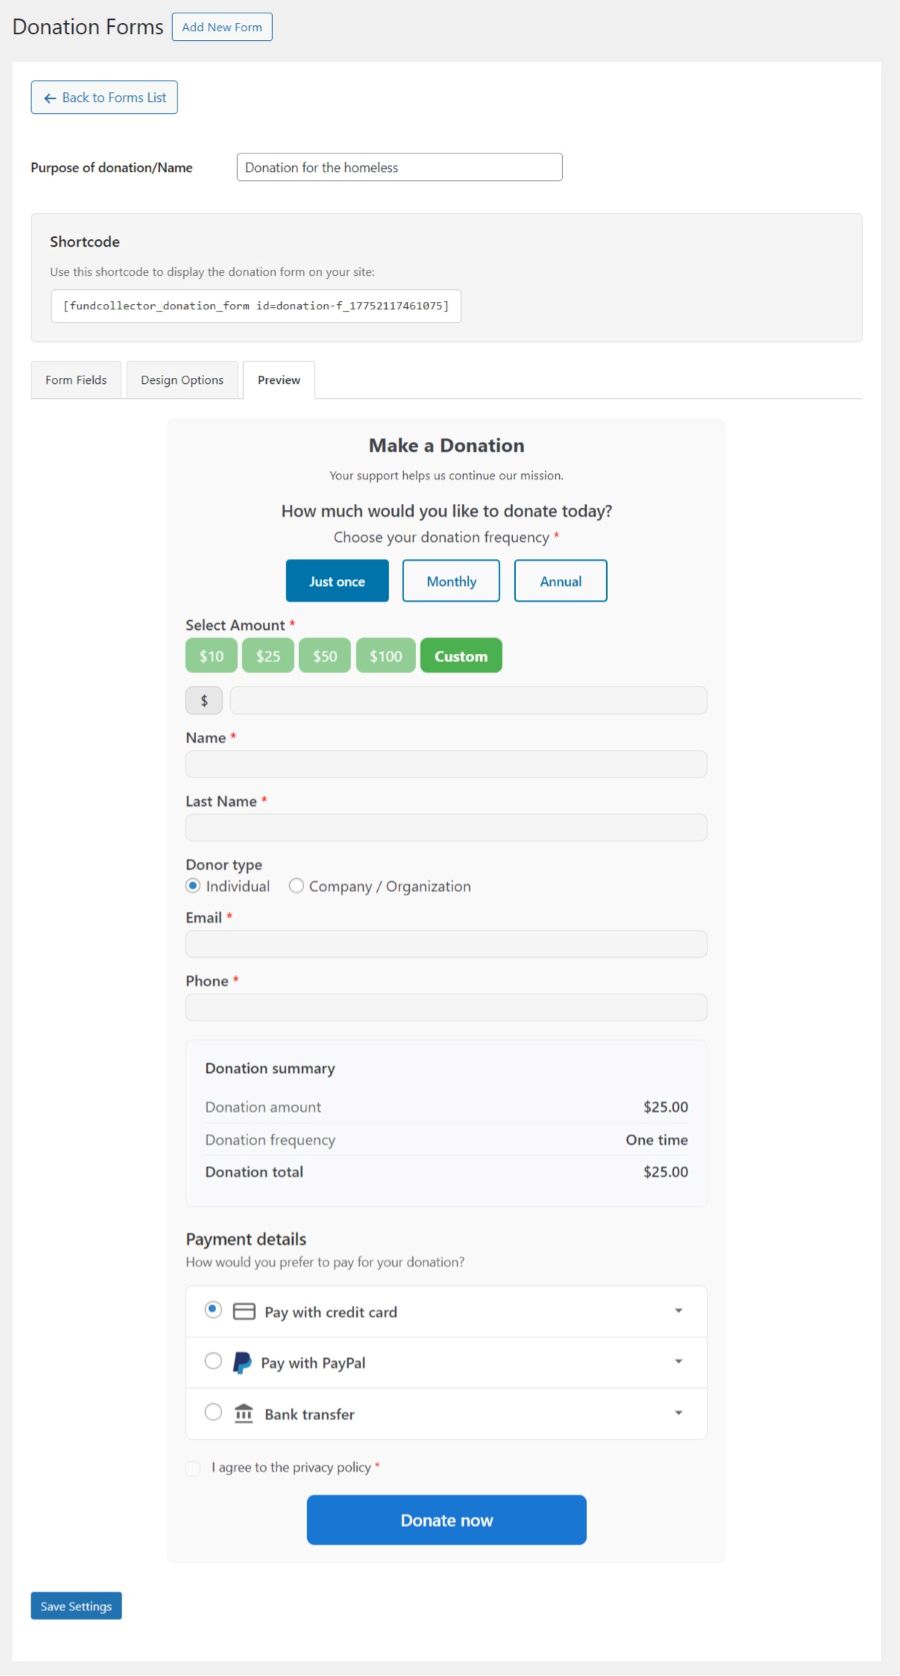The image size is (900, 1676).
Task: Click the PayPal logo icon
Action: point(240,1361)
